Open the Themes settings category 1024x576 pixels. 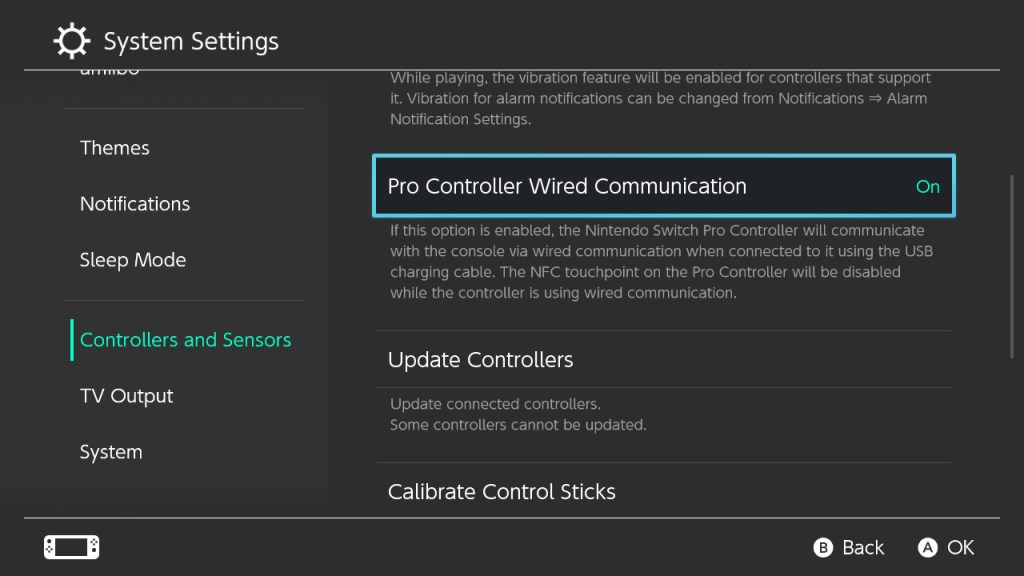pyautogui.click(x=115, y=148)
